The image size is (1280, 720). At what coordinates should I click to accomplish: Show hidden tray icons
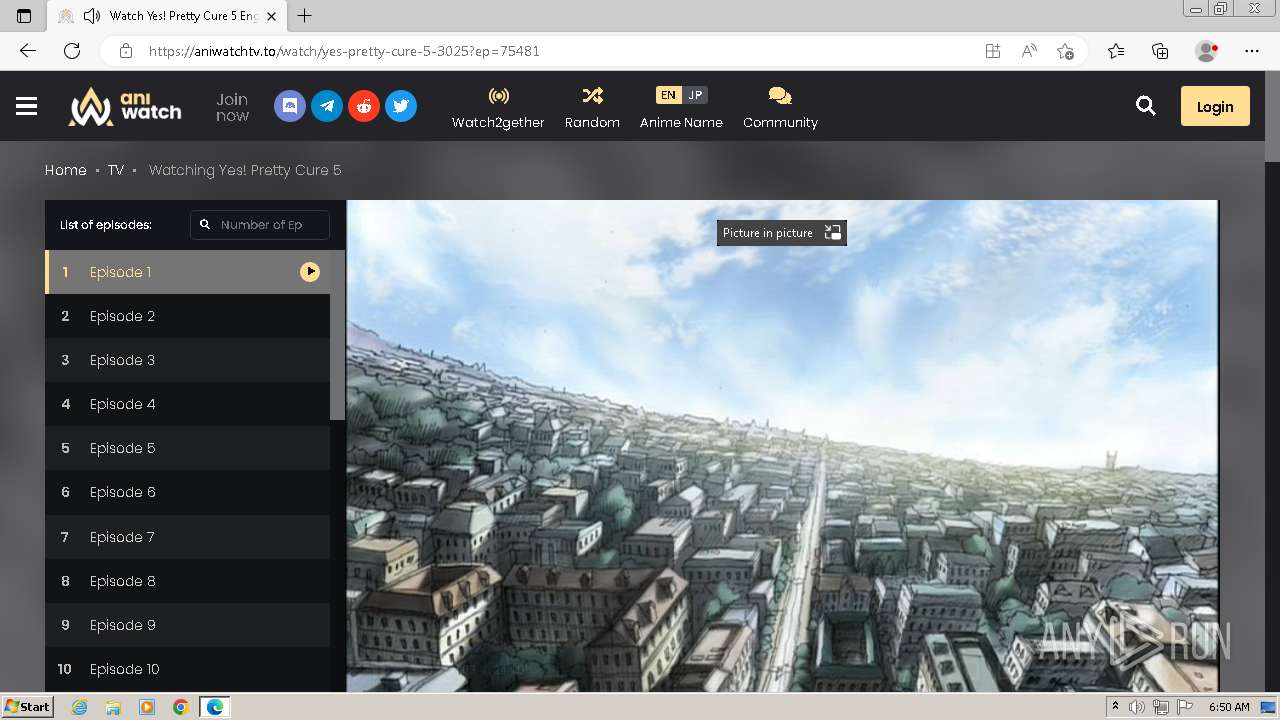pyautogui.click(x=1115, y=707)
